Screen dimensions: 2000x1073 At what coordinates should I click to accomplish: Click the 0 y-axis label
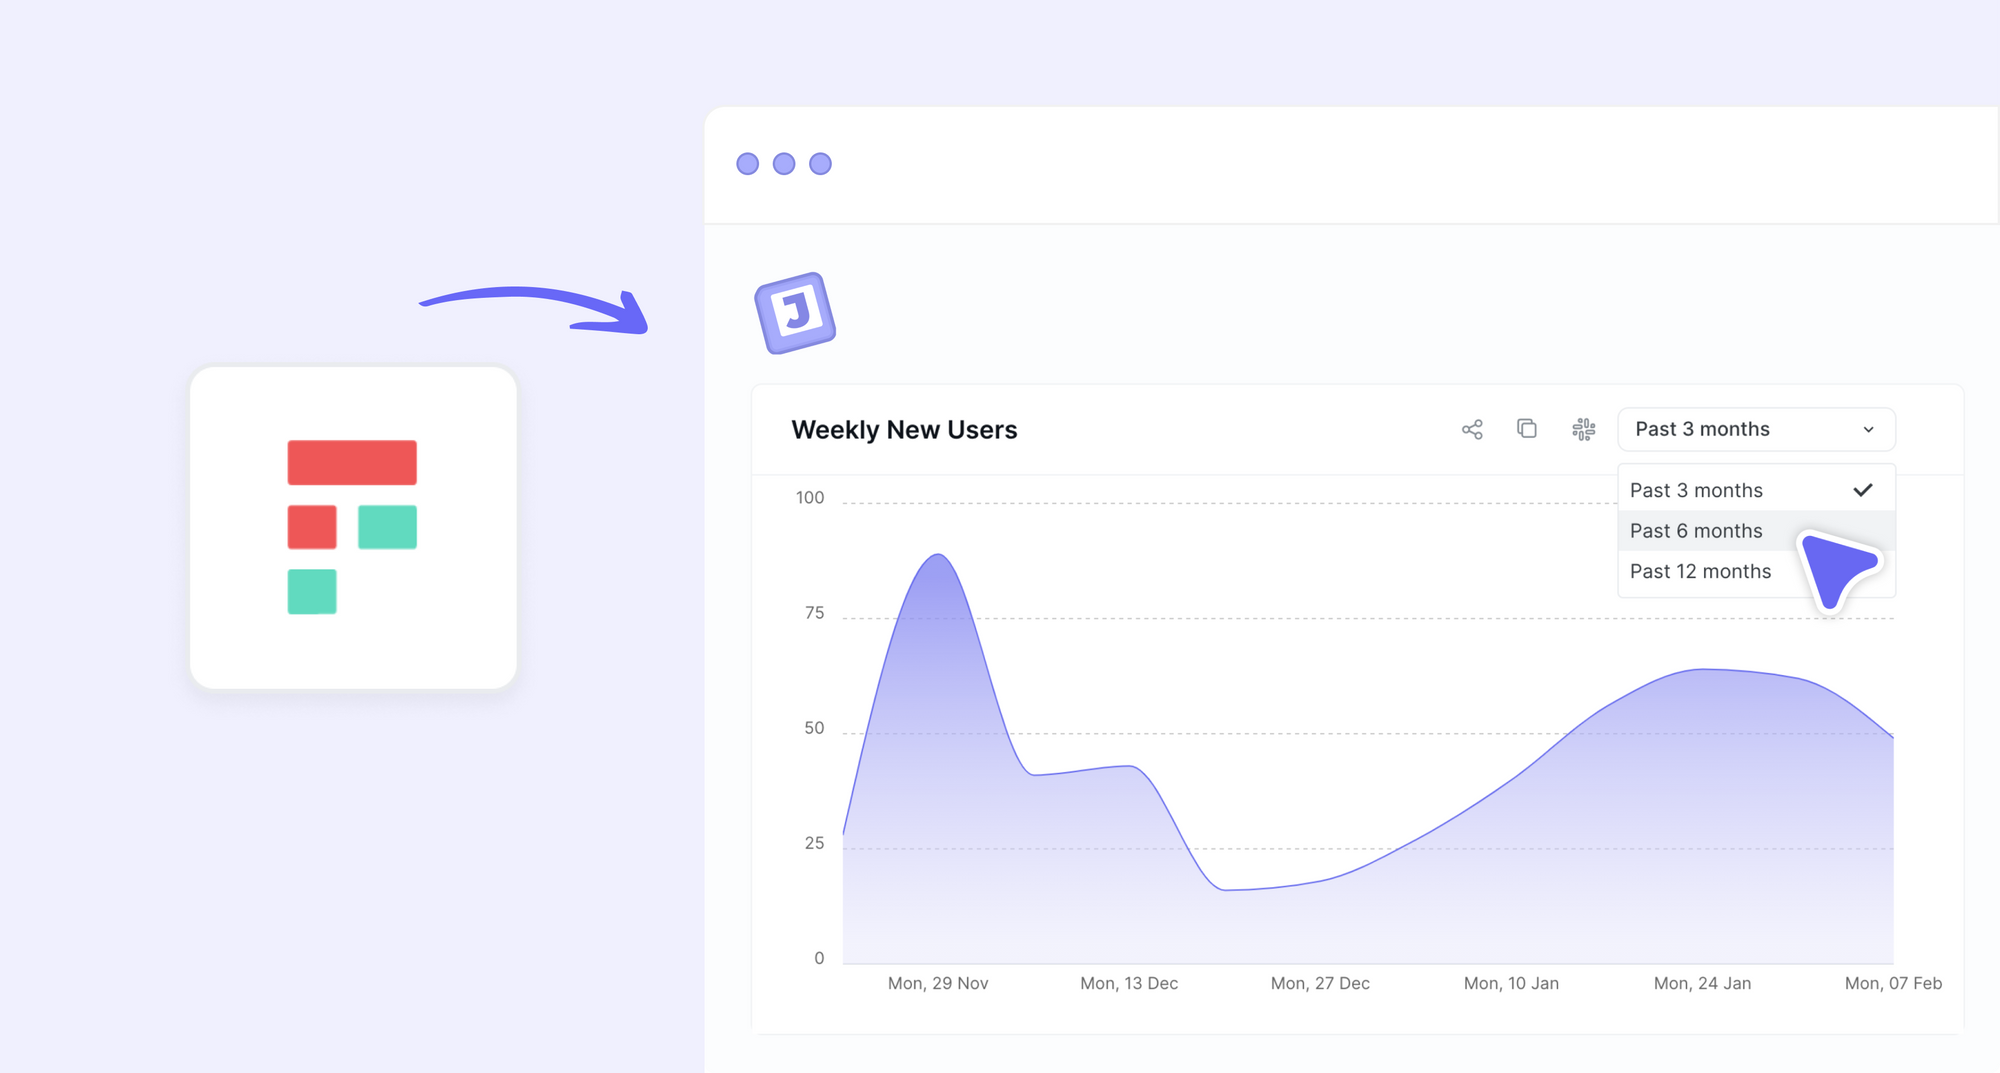[819, 958]
